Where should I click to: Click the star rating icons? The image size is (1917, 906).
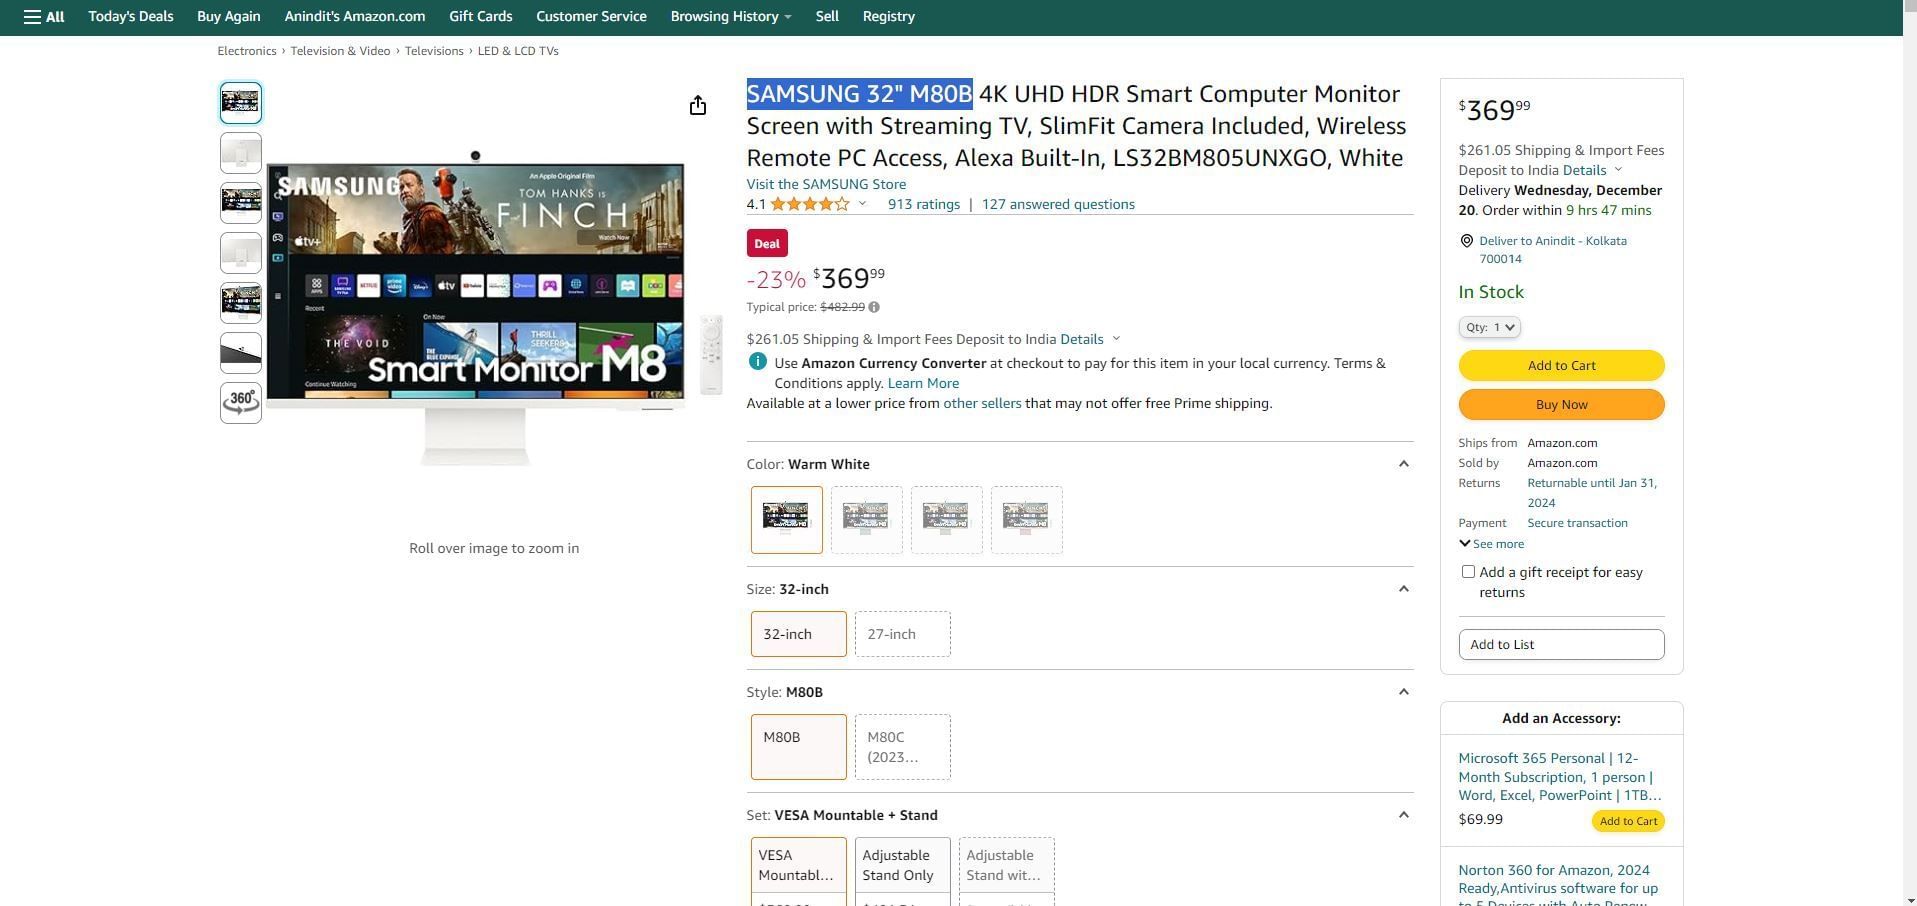click(809, 205)
